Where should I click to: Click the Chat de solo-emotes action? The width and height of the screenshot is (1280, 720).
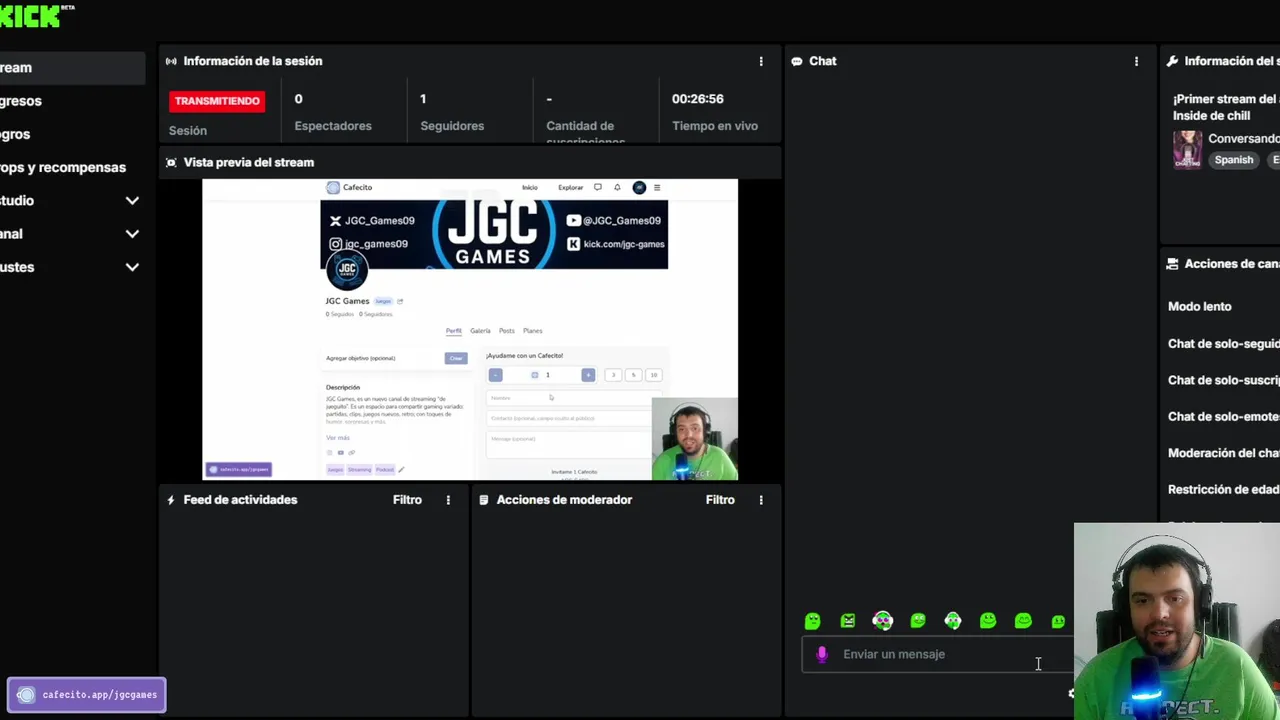coord(1224,417)
